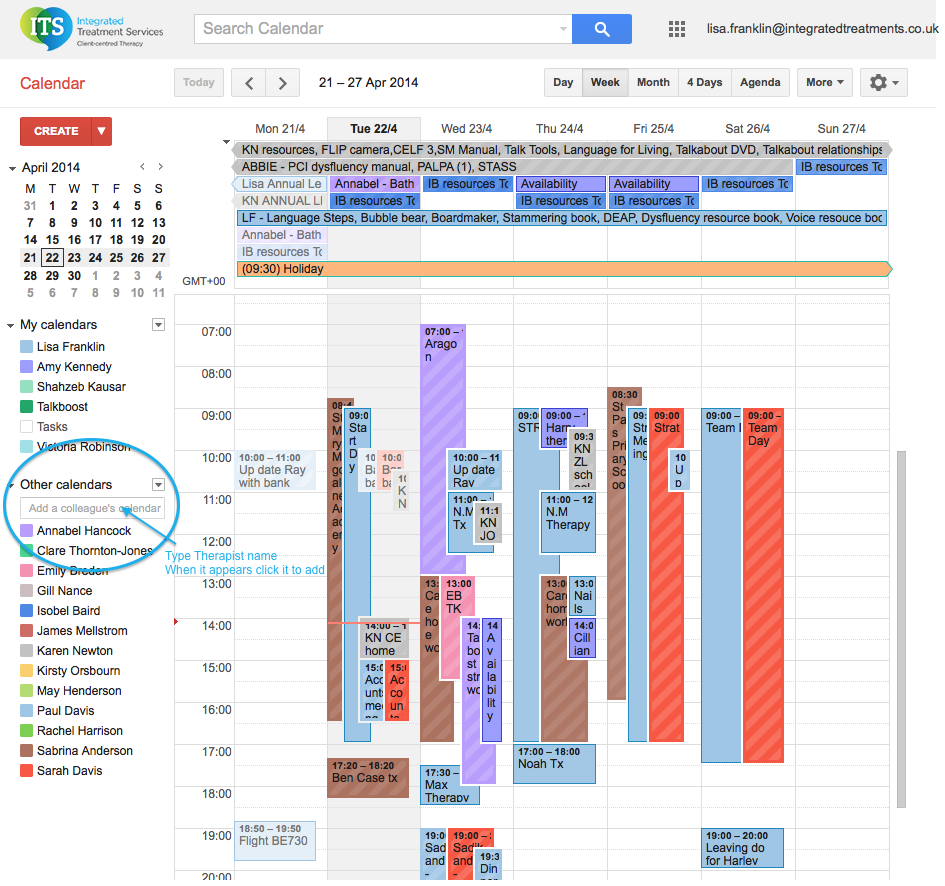Toggle Talkboost calendar visibility
Viewport: 945px width, 886px height.
pyautogui.click(x=27, y=407)
